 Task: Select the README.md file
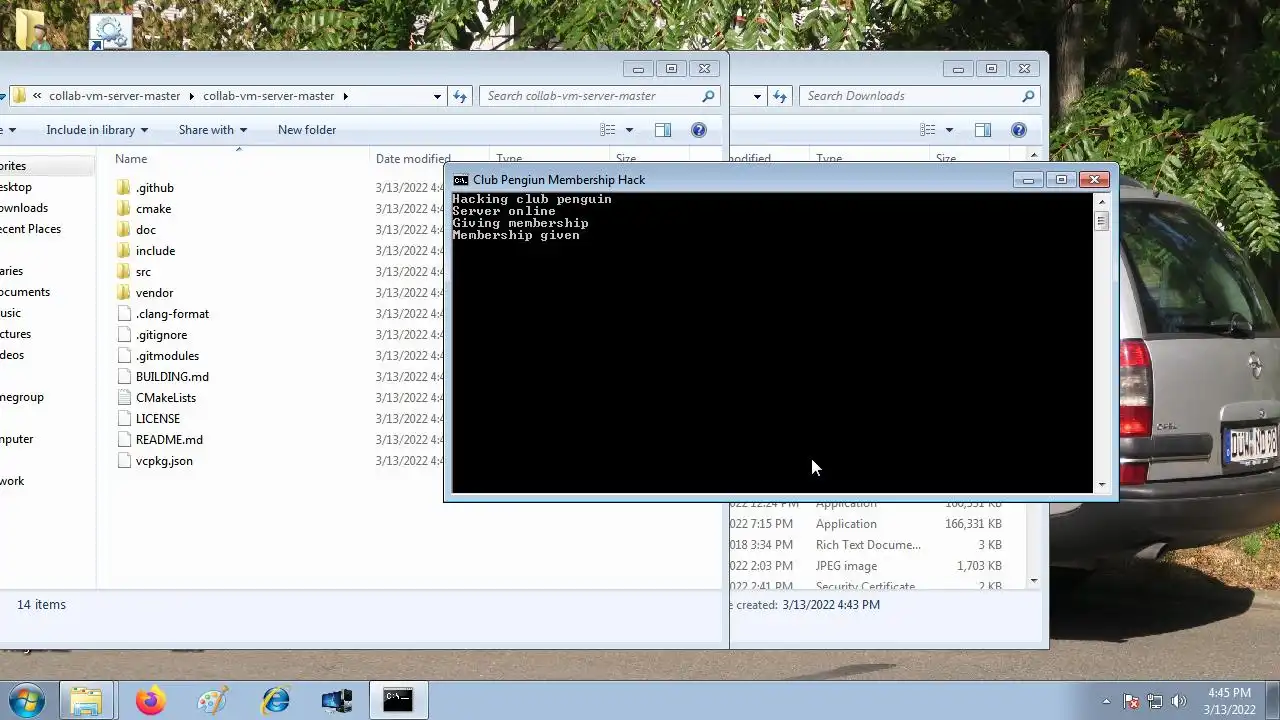point(169,440)
